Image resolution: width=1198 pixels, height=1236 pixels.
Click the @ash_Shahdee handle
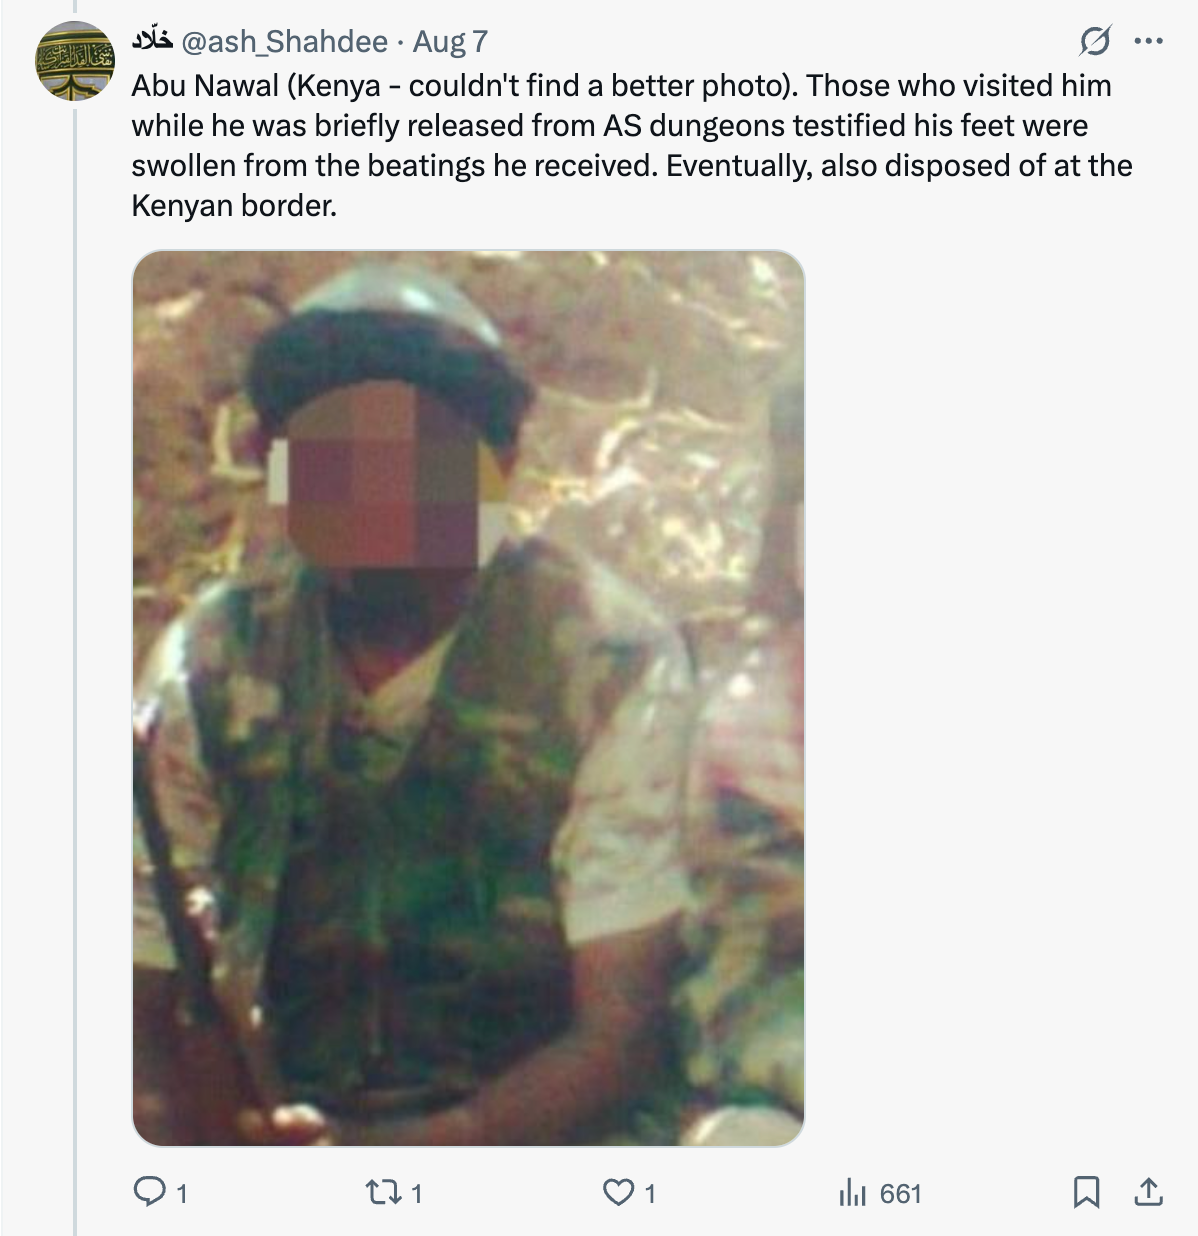point(284,41)
